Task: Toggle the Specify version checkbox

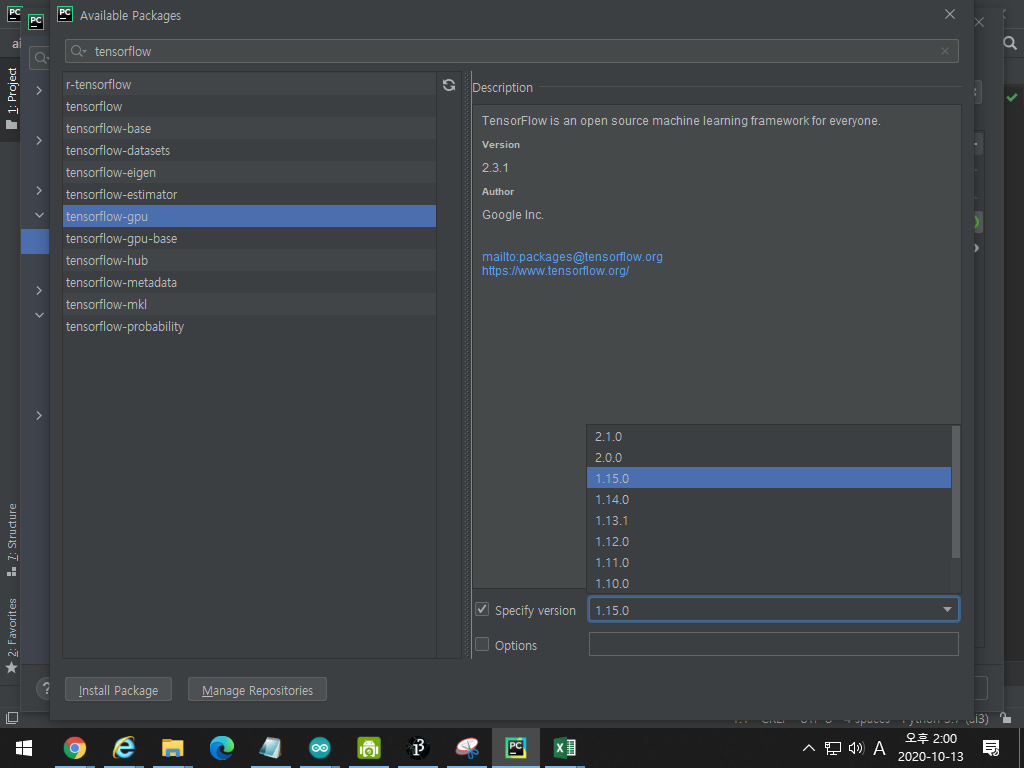Action: [482, 609]
